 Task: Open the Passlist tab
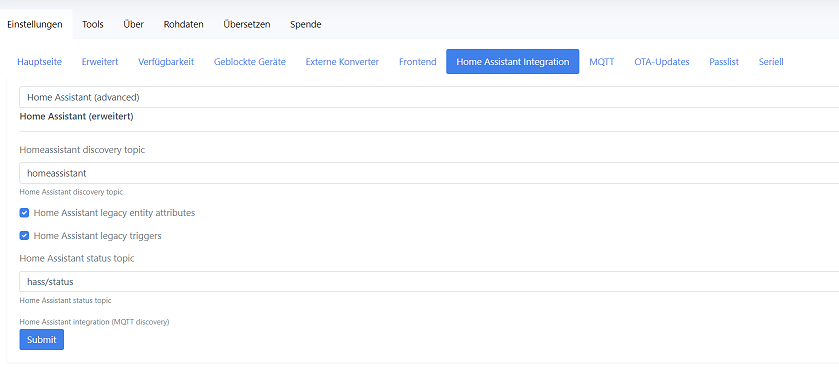point(724,62)
